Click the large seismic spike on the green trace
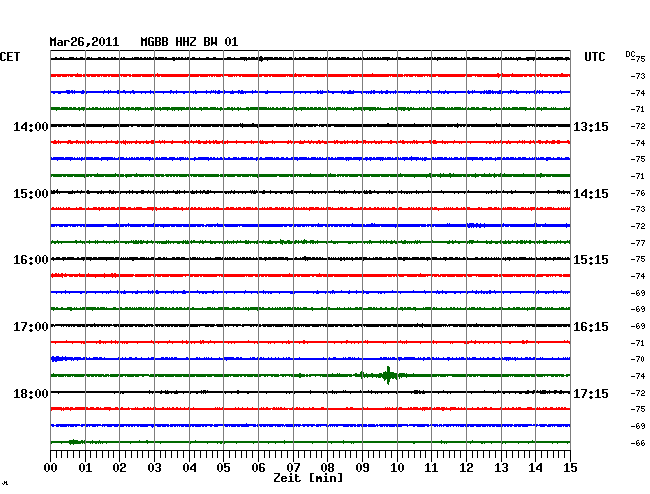Viewport: 650px width, 494px height. [x=388, y=375]
